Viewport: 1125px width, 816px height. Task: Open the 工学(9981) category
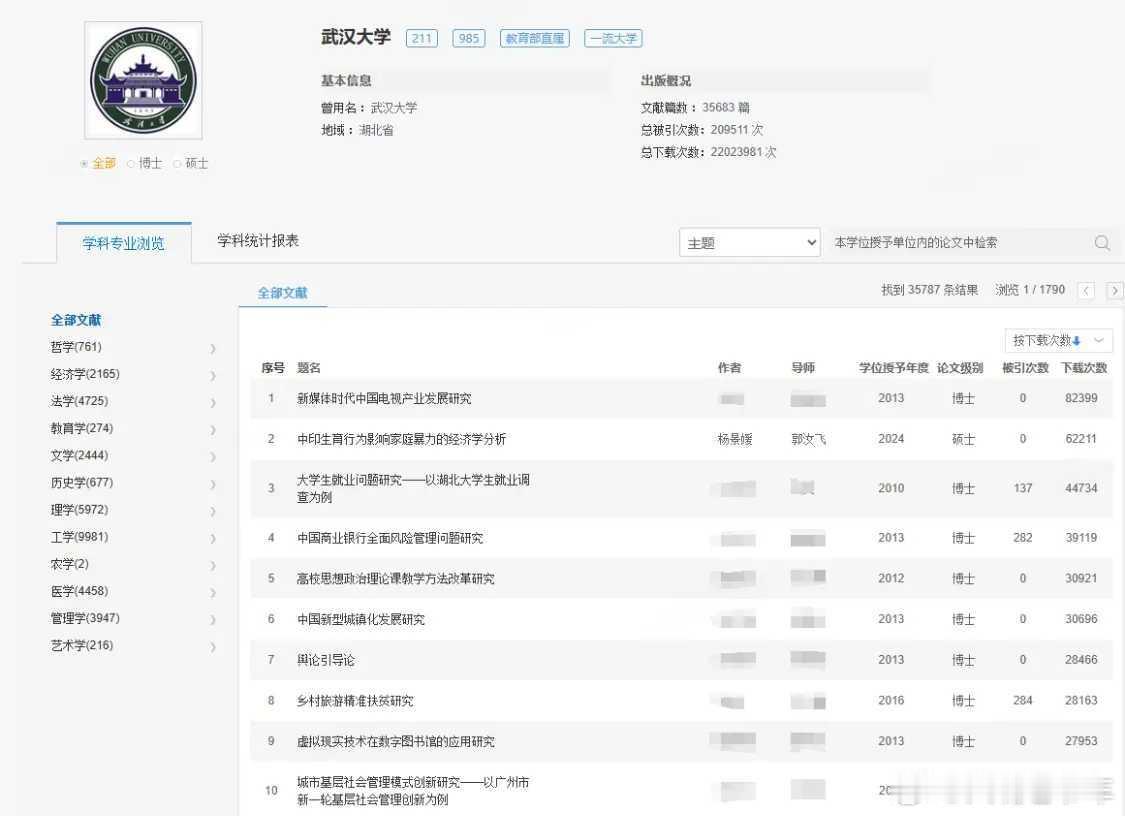point(79,537)
